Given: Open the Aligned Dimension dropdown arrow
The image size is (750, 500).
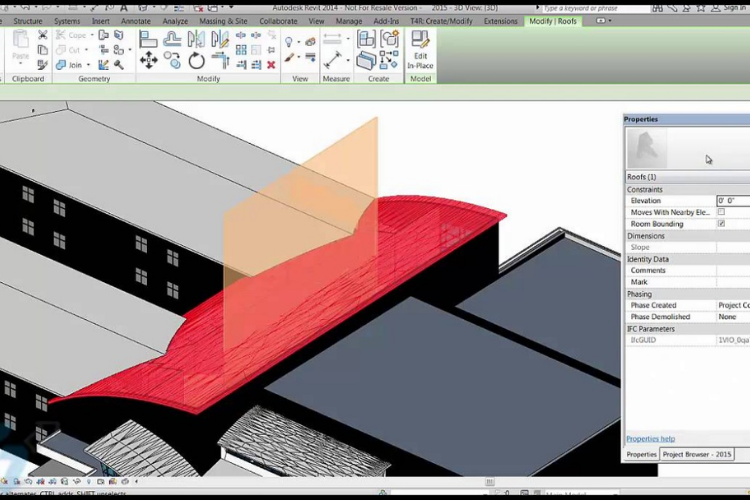Looking at the screenshot, I should (348, 39).
